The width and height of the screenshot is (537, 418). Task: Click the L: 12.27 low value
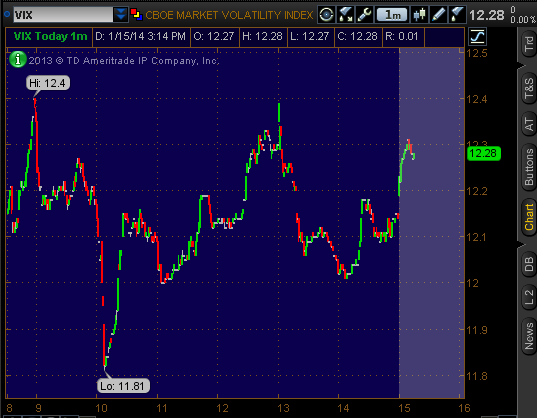[x=310, y=36]
